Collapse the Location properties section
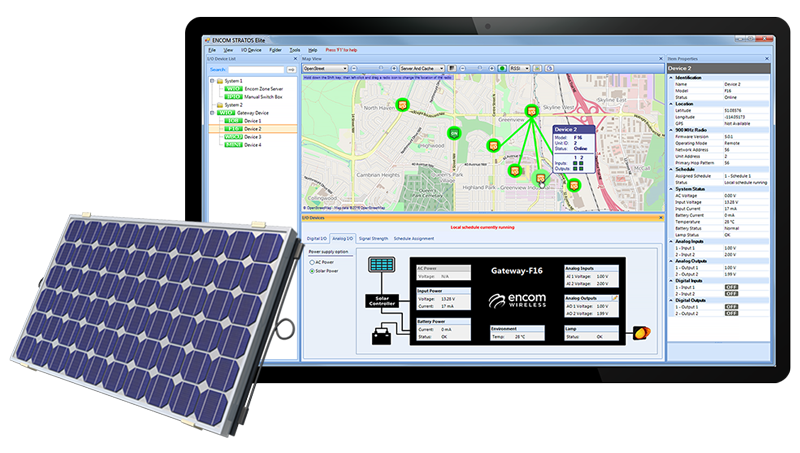 [671, 104]
